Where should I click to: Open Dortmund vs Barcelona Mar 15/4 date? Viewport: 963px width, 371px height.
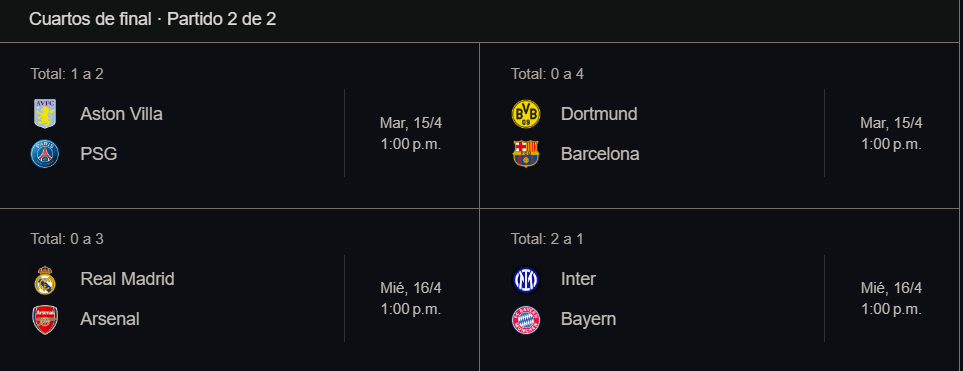coord(891,123)
